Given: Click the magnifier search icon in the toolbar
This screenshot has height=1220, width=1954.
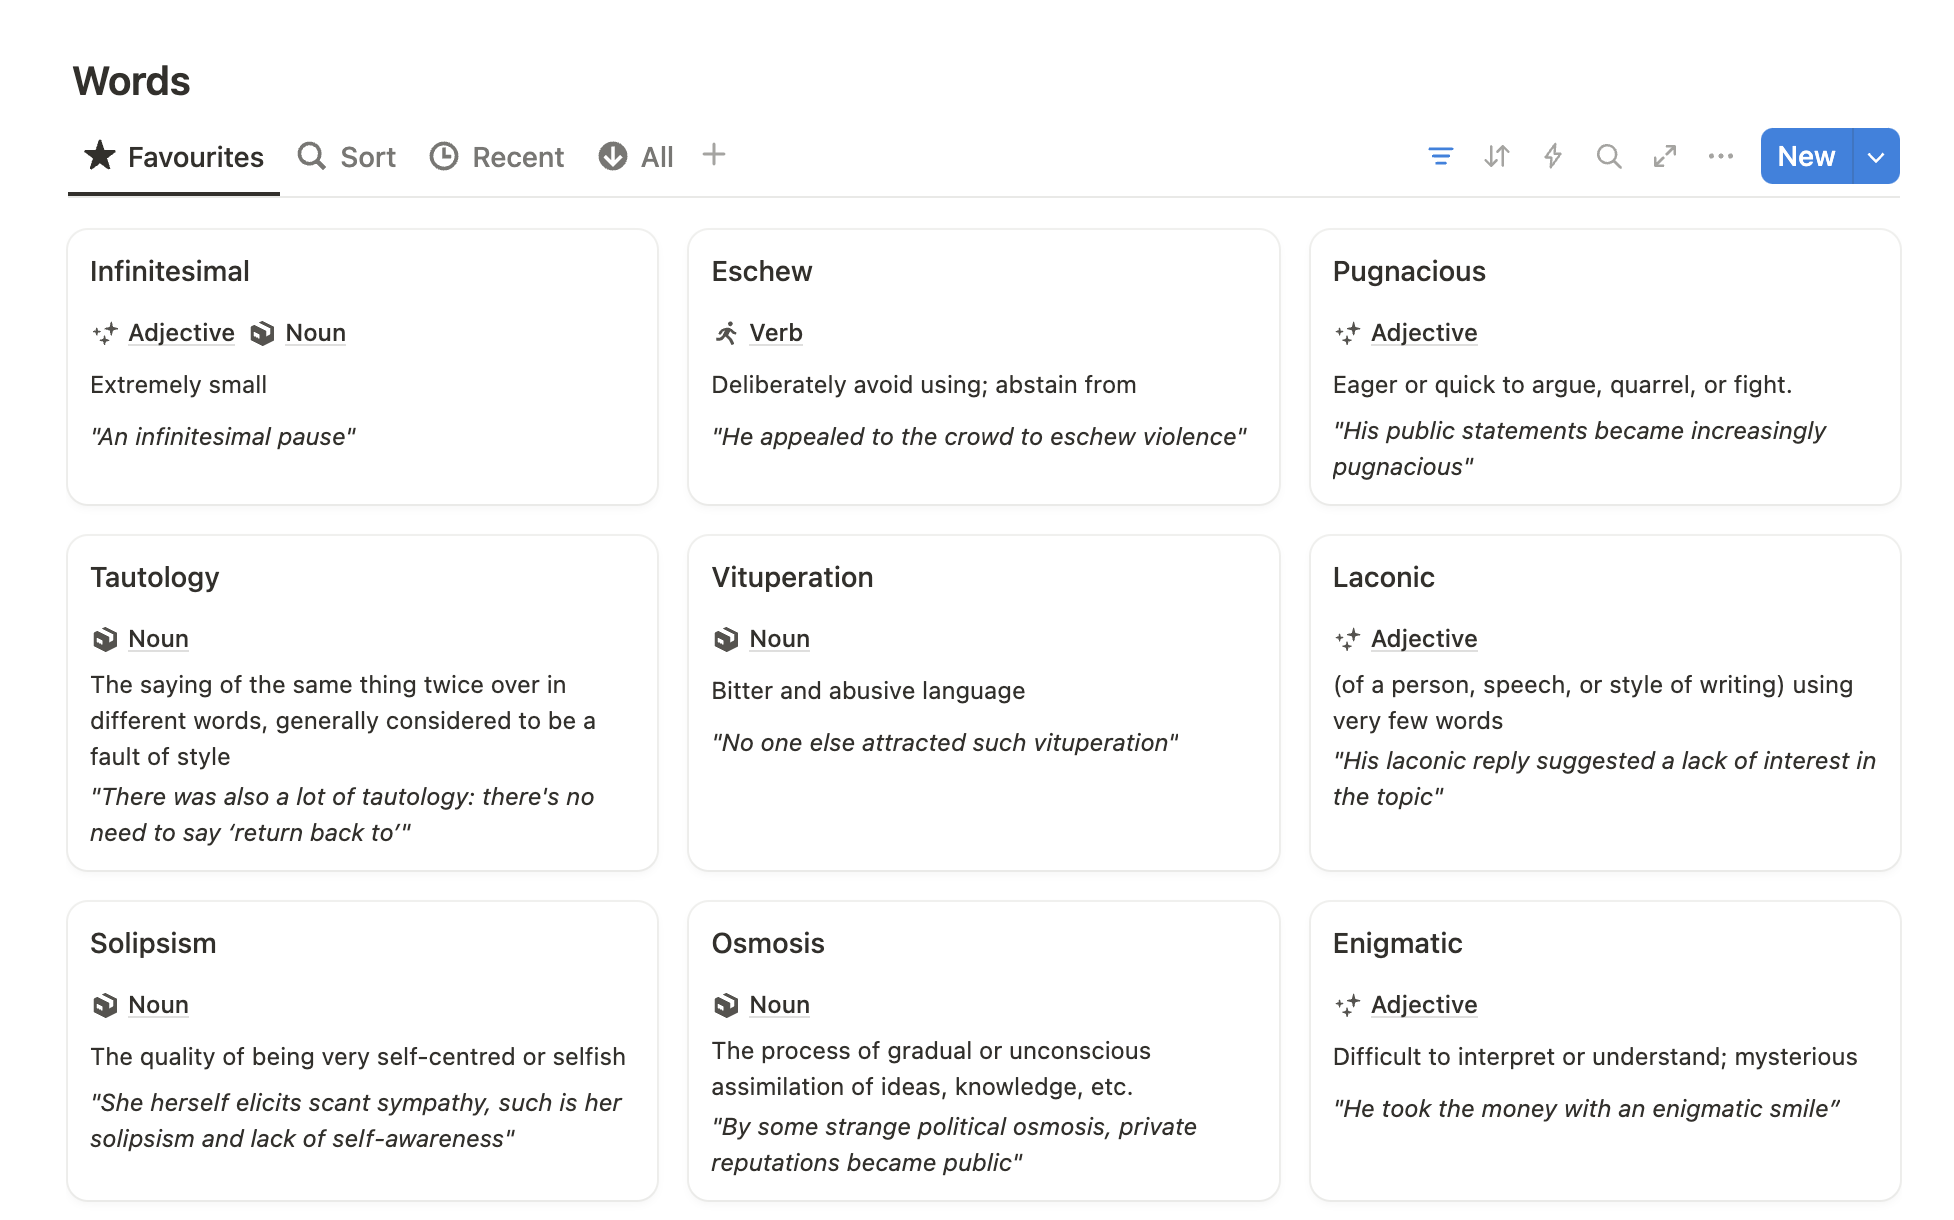Looking at the screenshot, I should point(1608,156).
